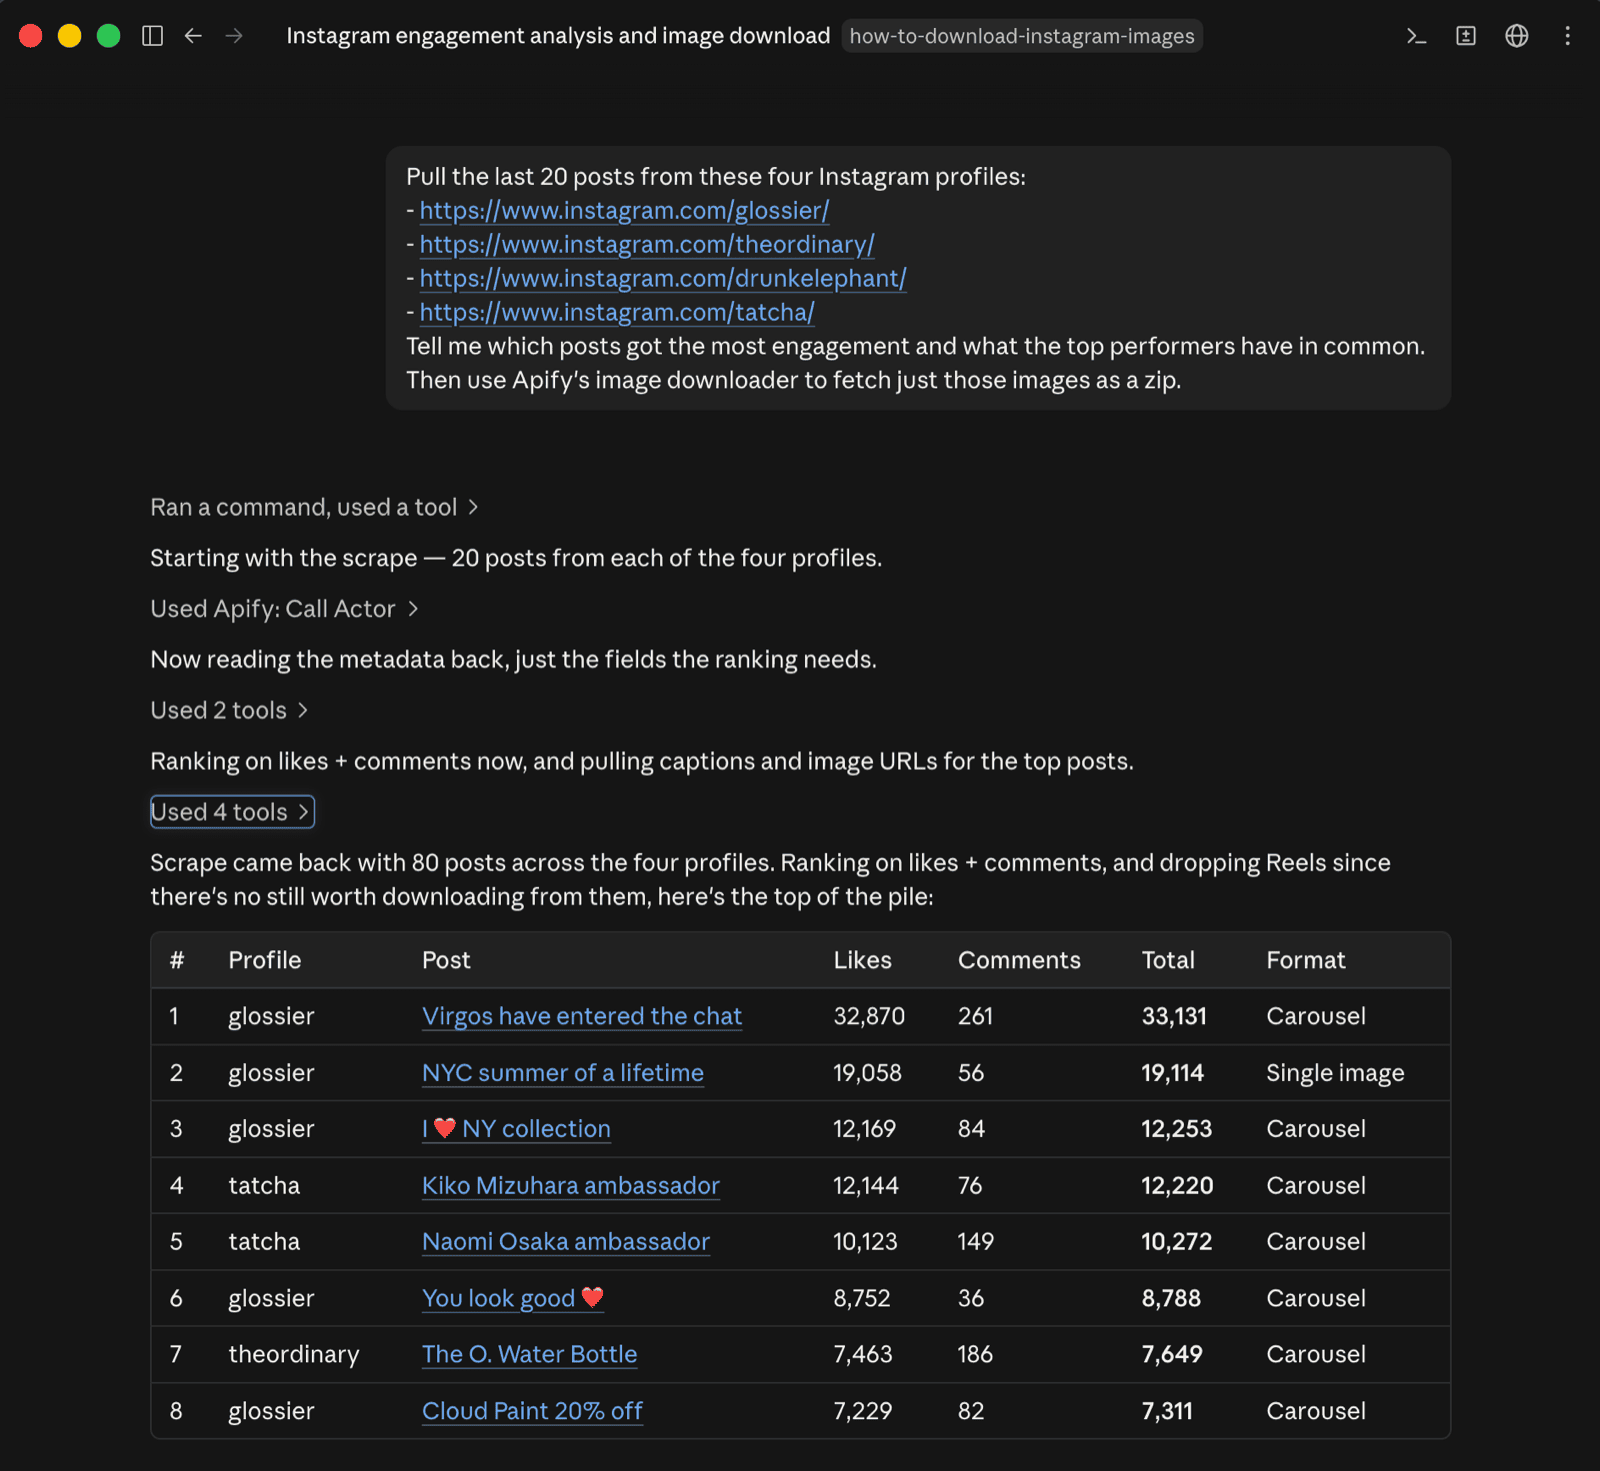Click the 'Post' column header

click(446, 960)
